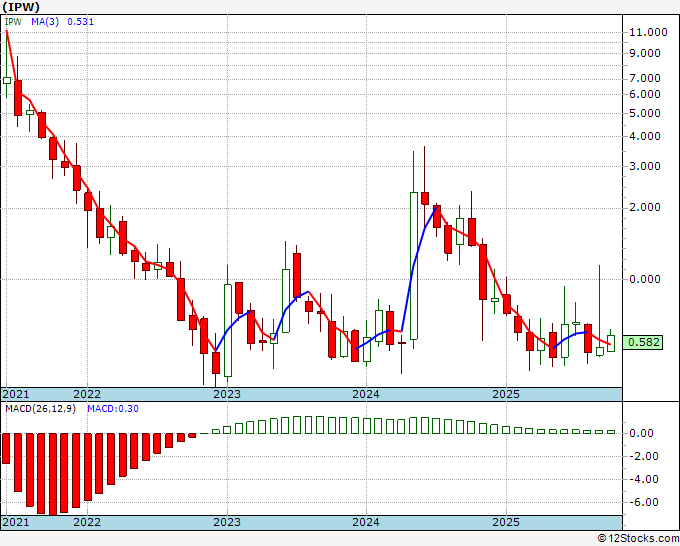Click the lowest red MACD histogram bar
680x546 pixels.
[x=53, y=474]
